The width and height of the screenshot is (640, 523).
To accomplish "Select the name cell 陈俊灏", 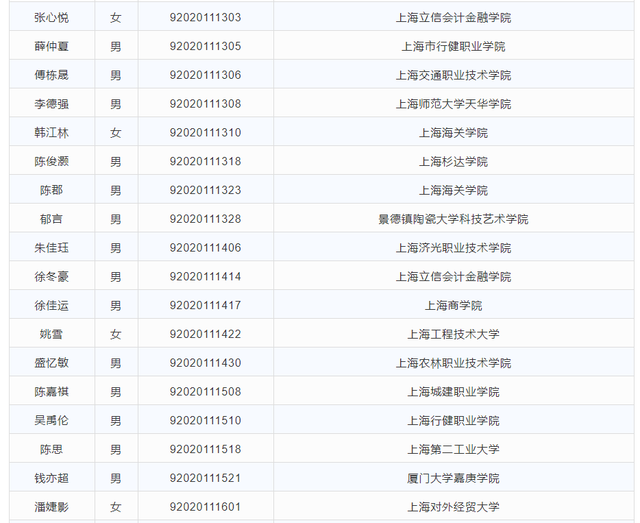I will click(x=51, y=162).
